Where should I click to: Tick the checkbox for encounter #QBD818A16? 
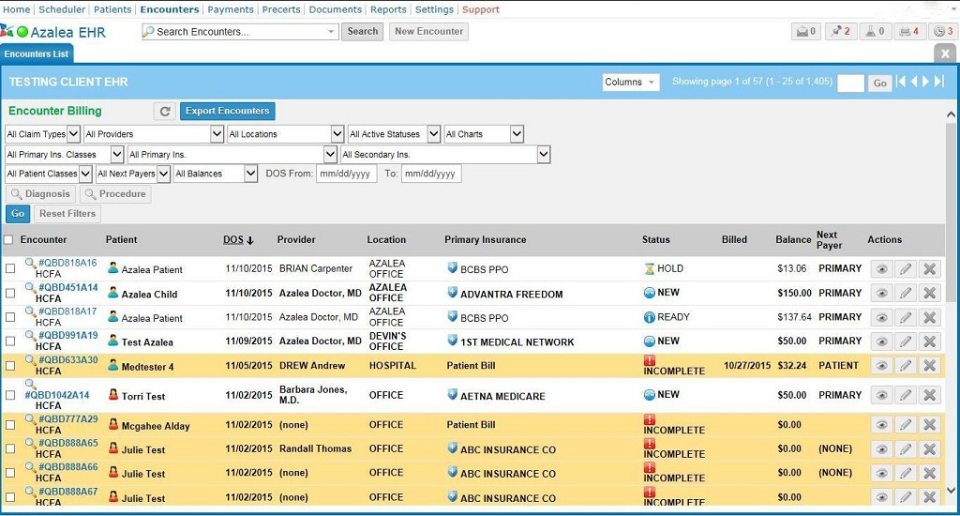[x=10, y=268]
